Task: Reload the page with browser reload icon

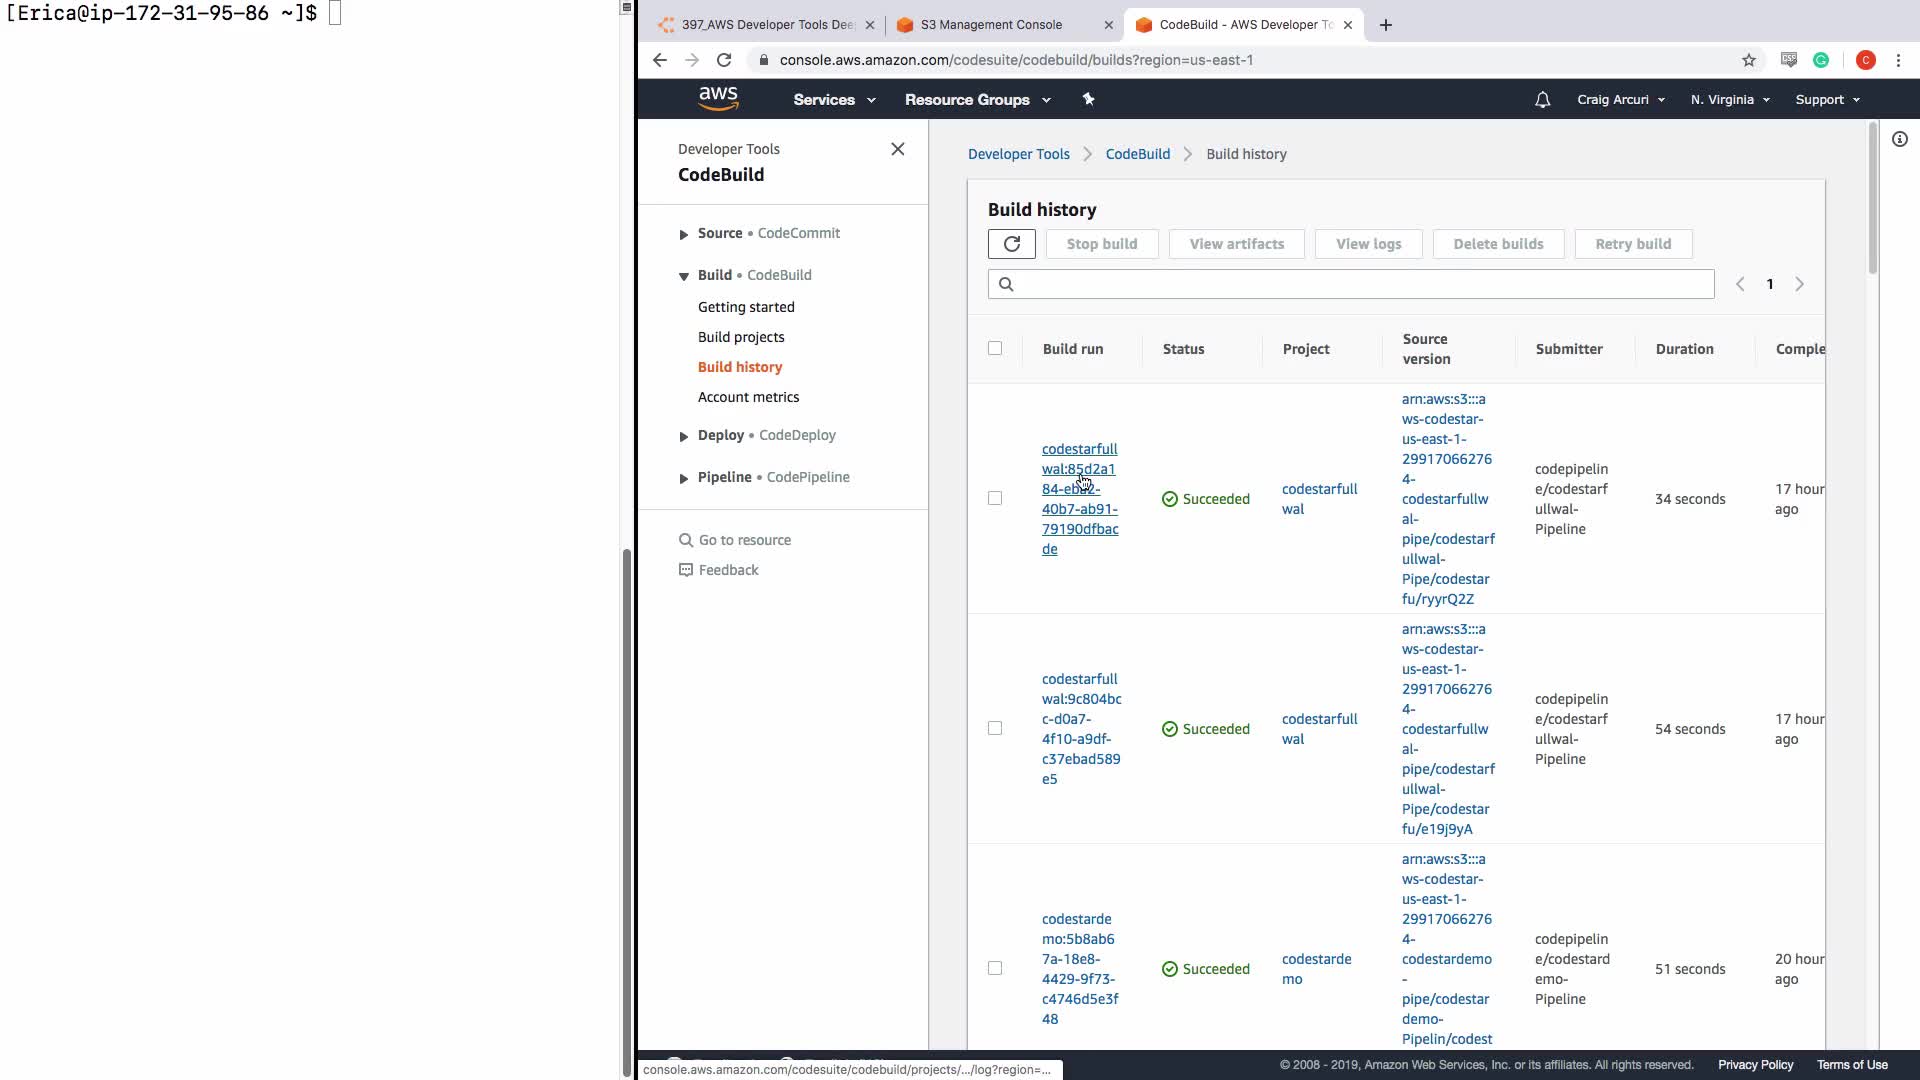Action: (724, 60)
